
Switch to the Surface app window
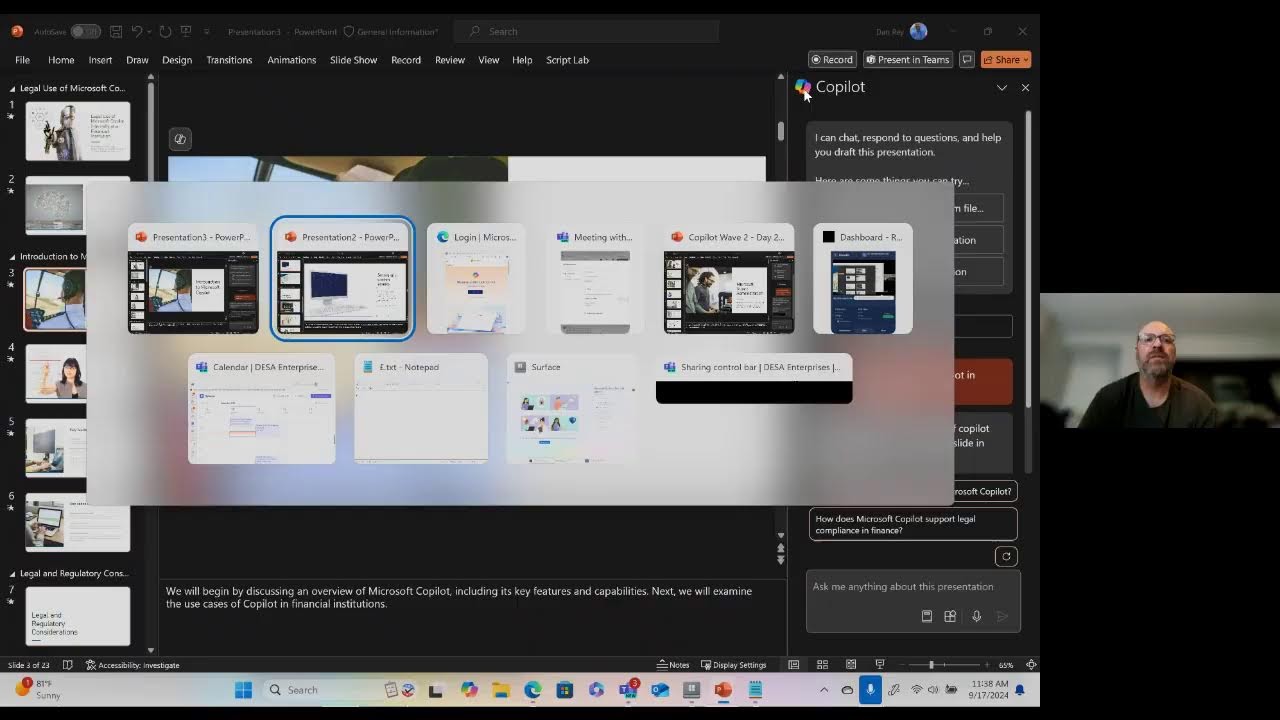pos(572,409)
